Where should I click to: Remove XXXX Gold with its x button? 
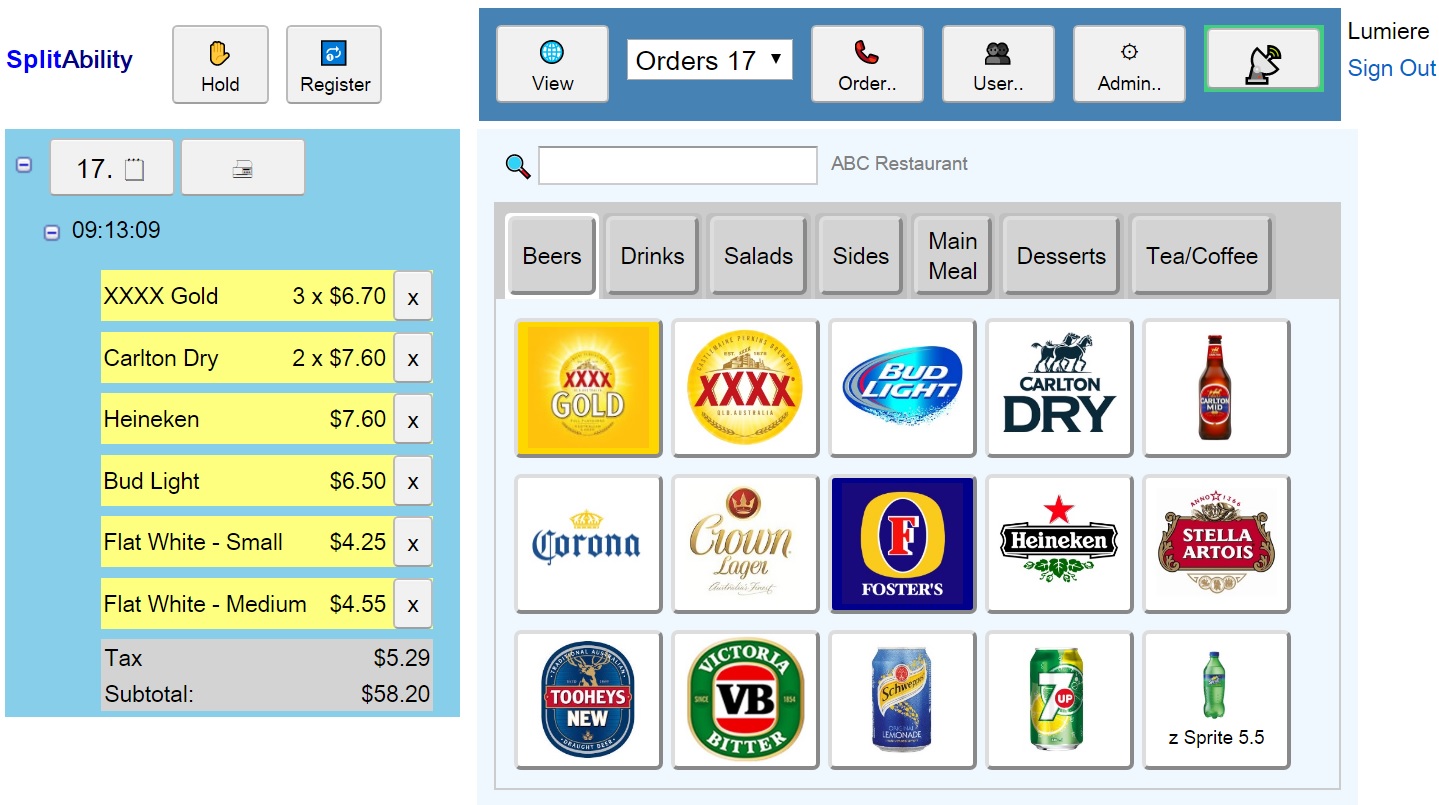pyautogui.click(x=413, y=296)
